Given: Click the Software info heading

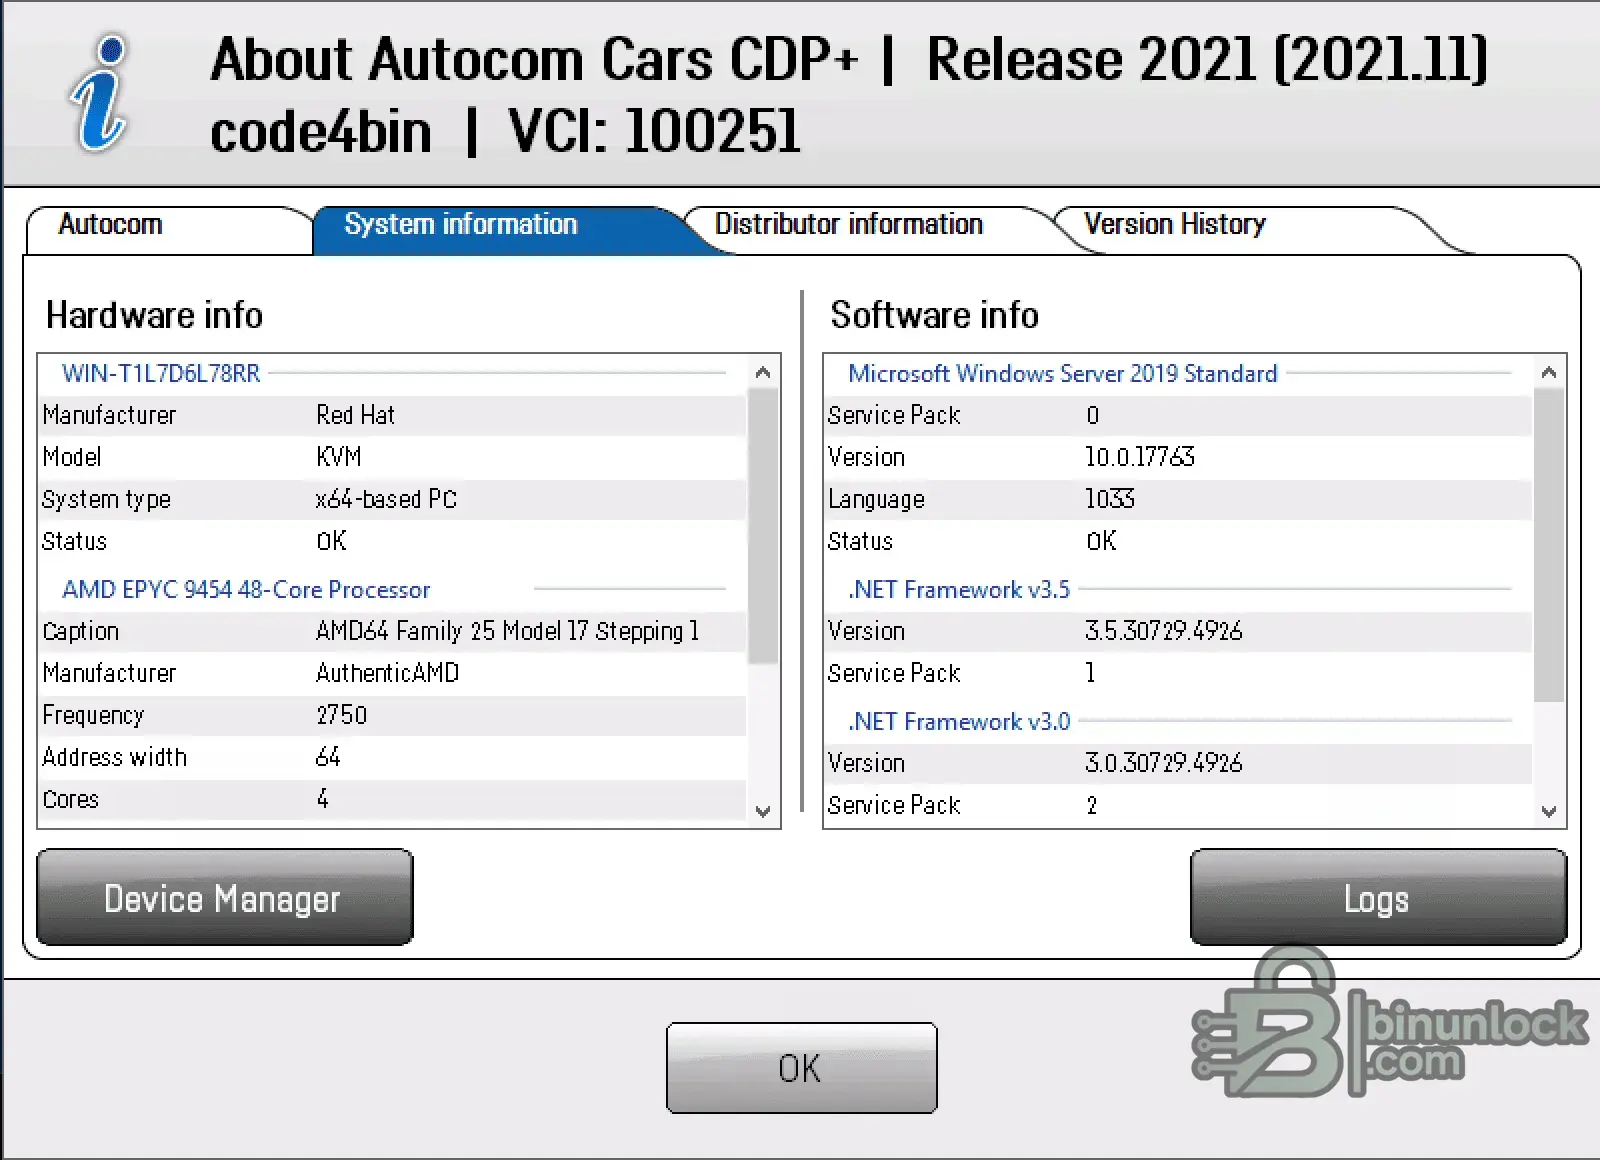Looking at the screenshot, I should click(935, 315).
